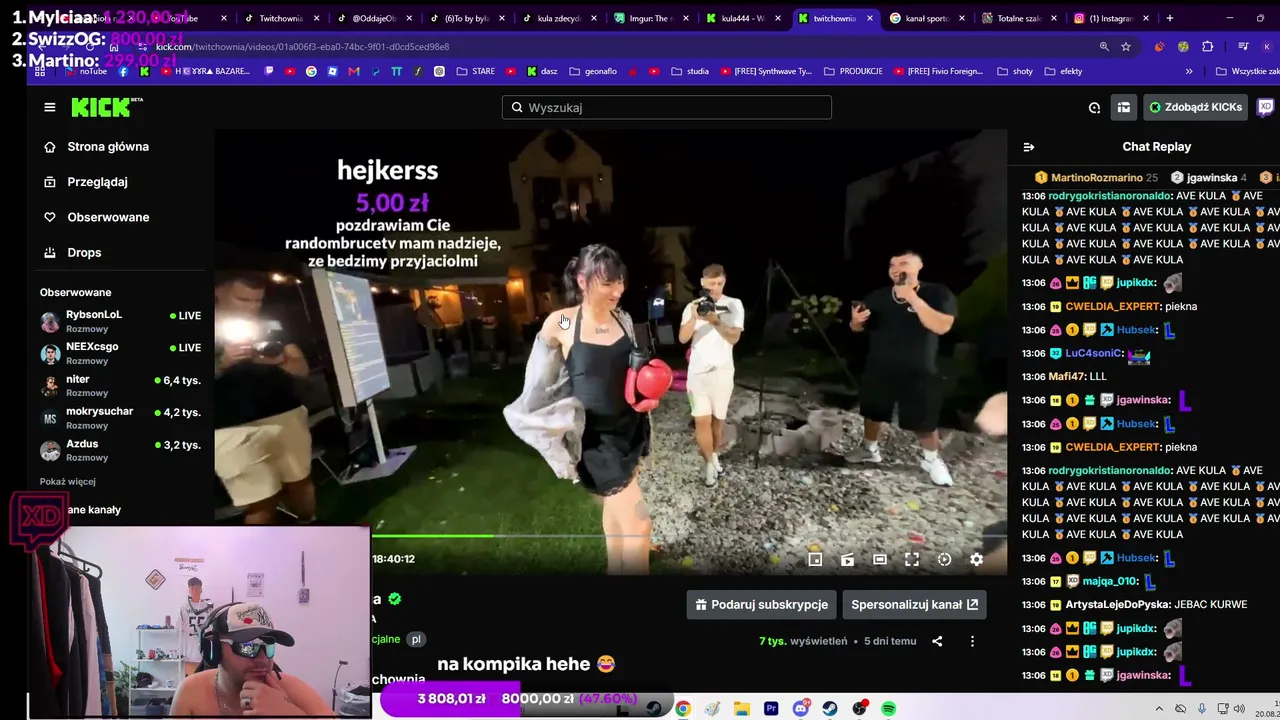Open the efekty bookmarks folder
The height and width of the screenshot is (720, 1280).
coord(1063,72)
